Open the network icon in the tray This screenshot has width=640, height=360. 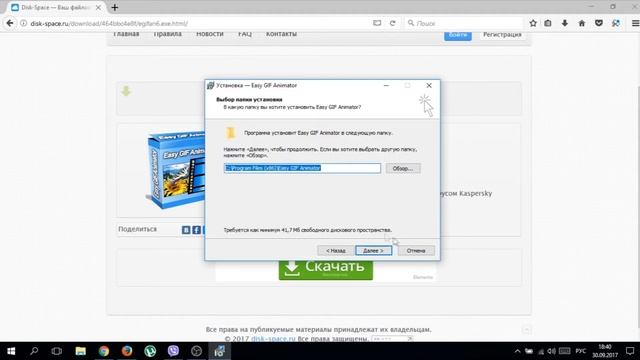point(541,351)
